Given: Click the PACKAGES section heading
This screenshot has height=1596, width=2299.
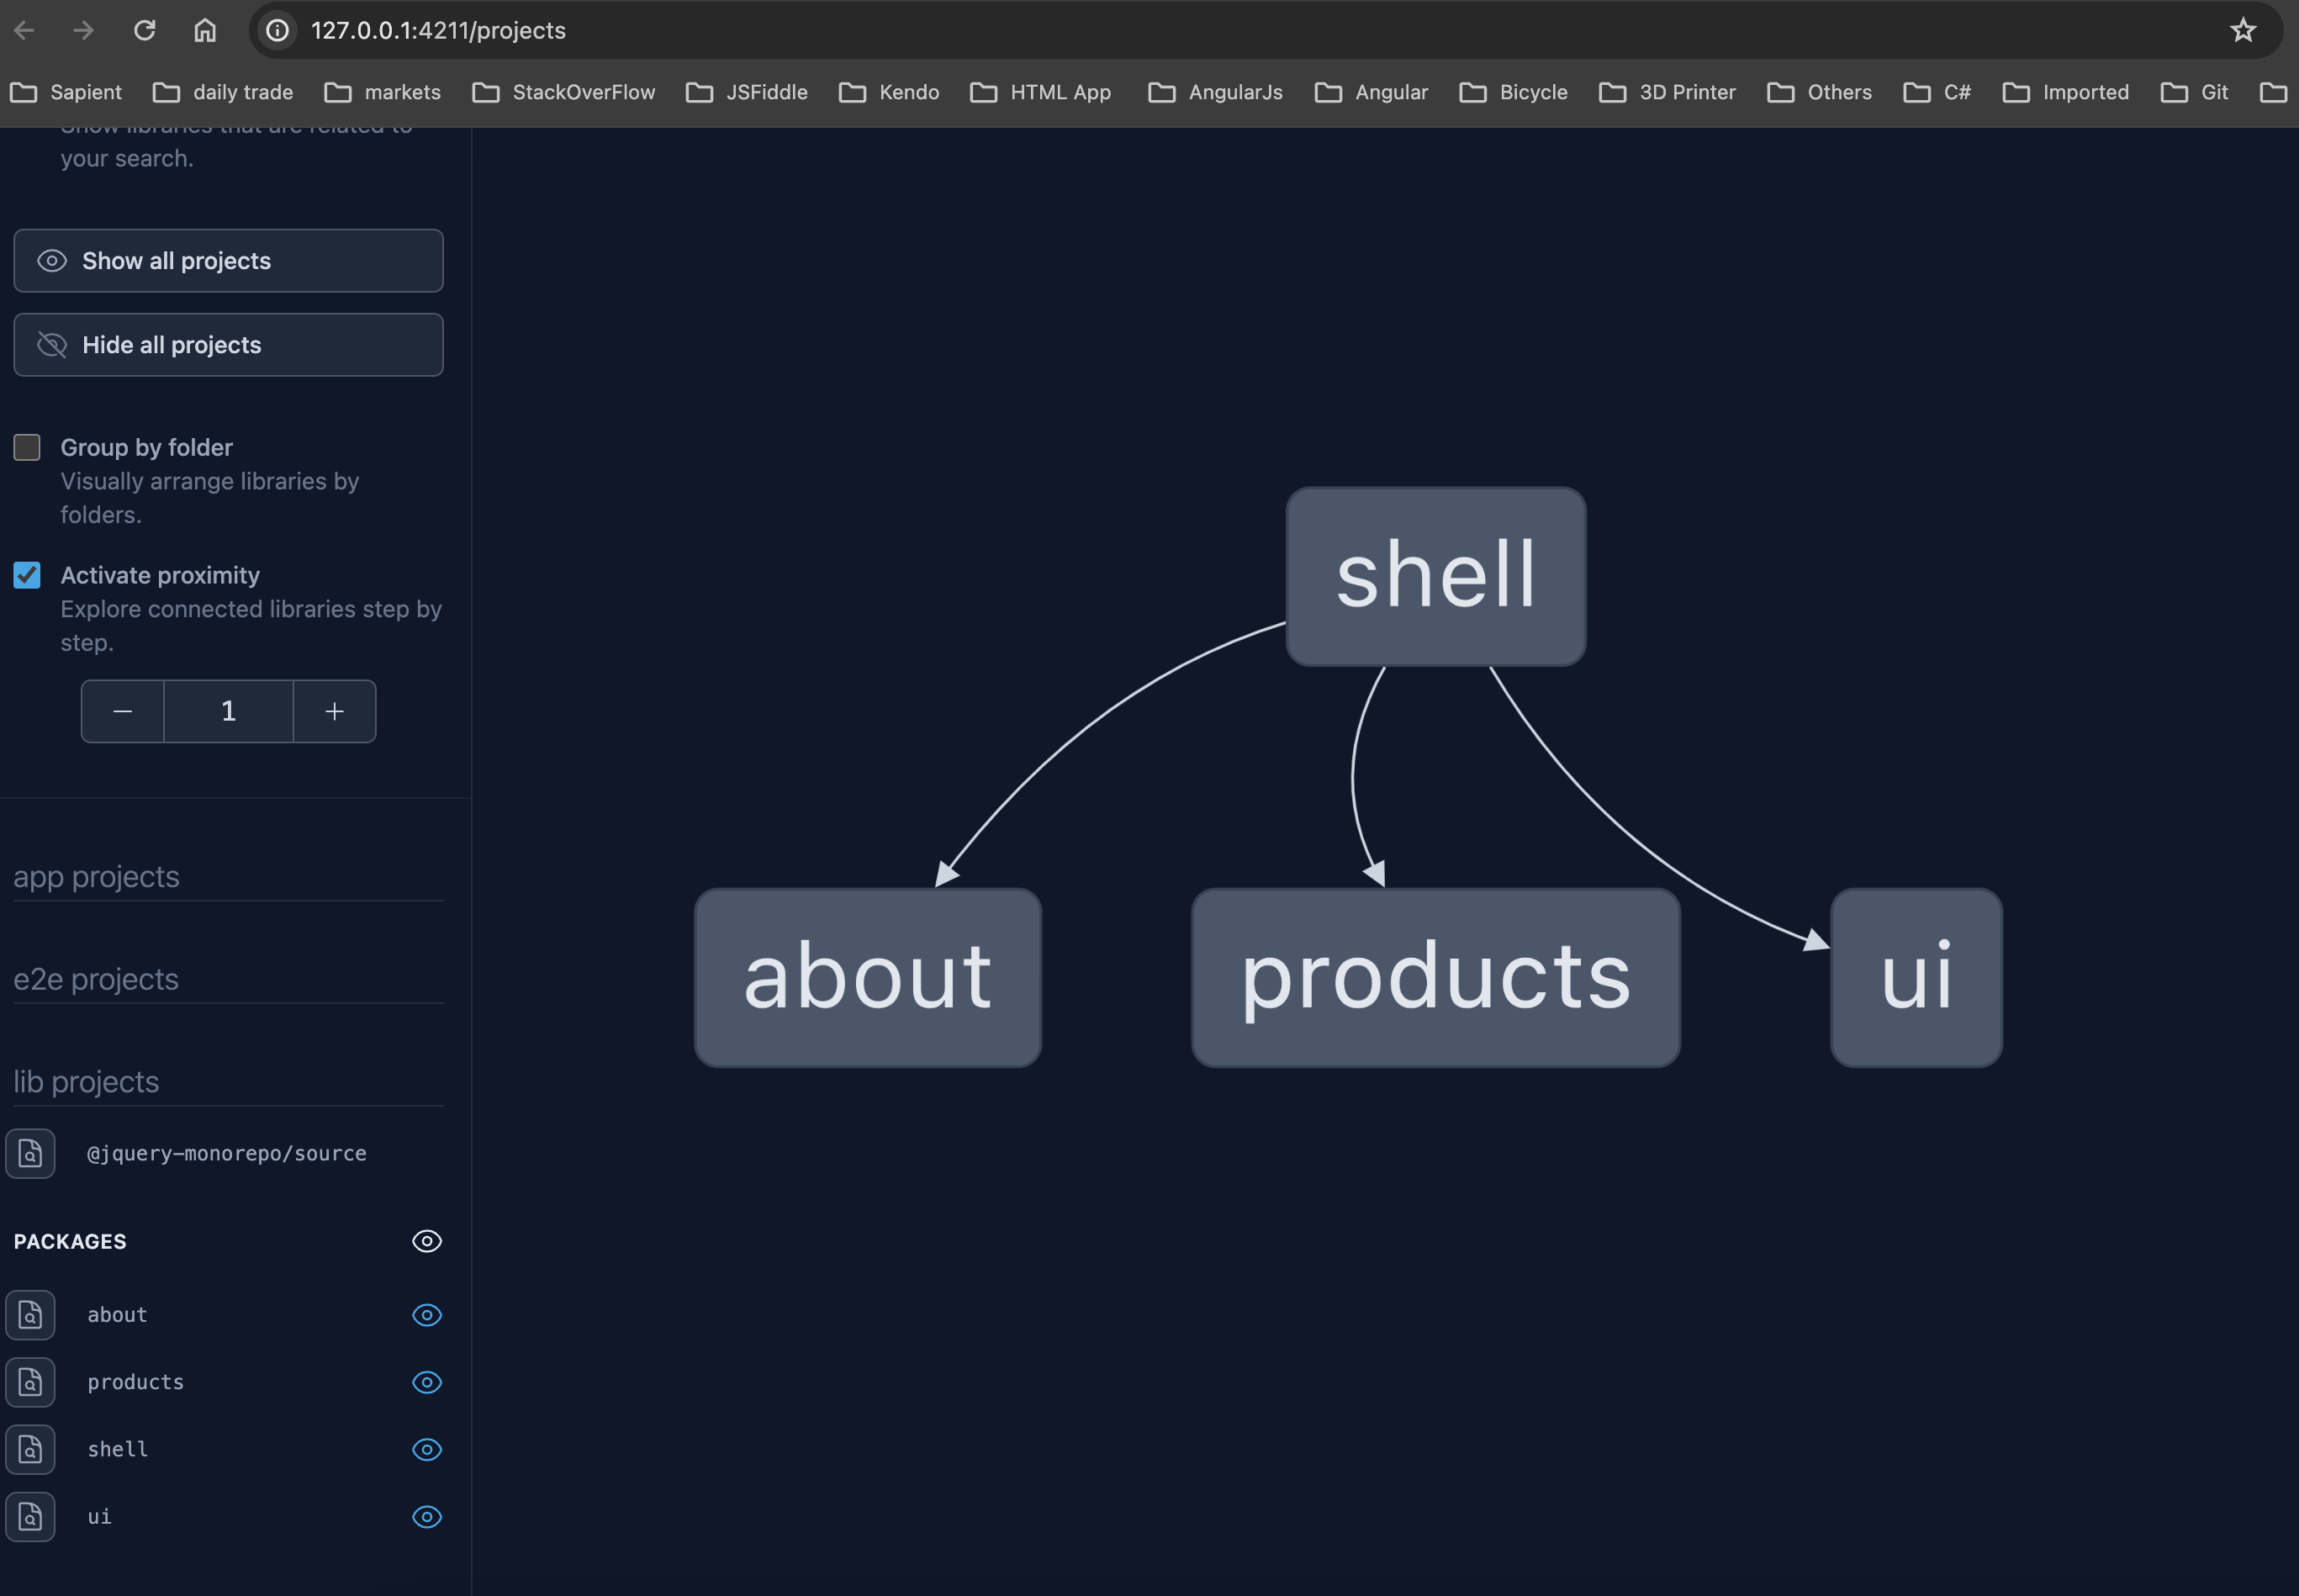Looking at the screenshot, I should [x=70, y=1241].
